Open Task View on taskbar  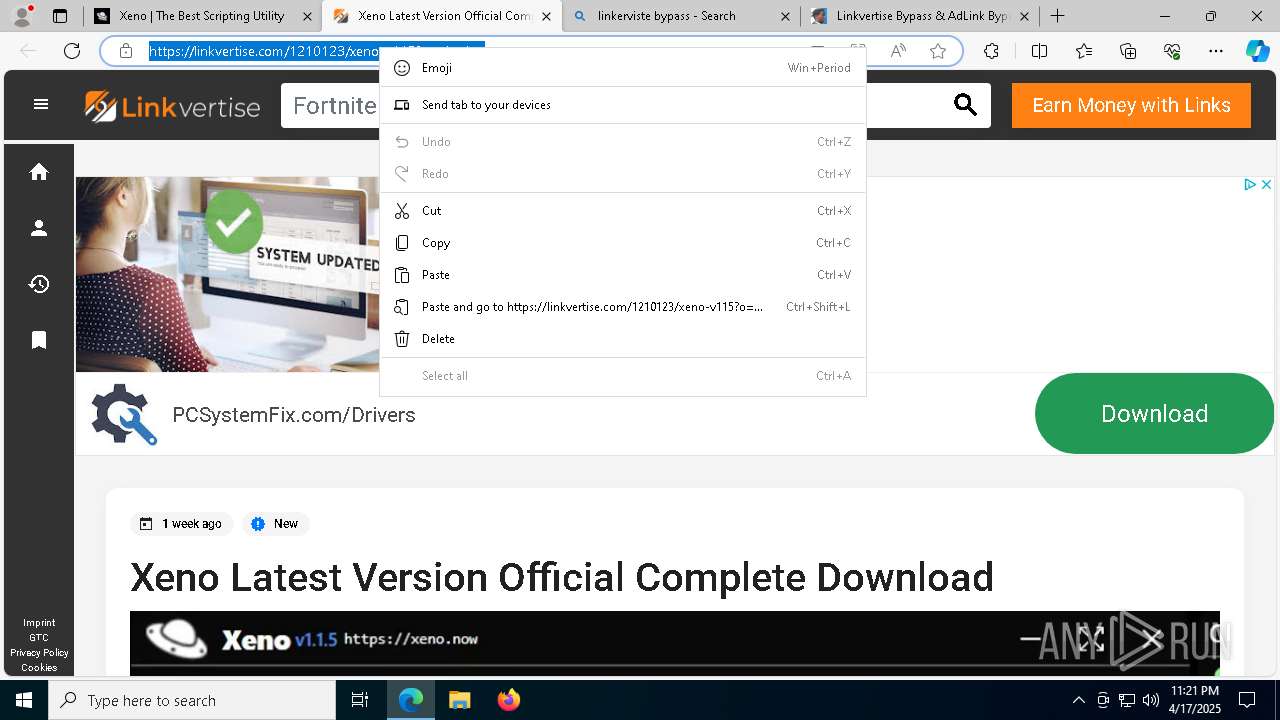point(360,700)
